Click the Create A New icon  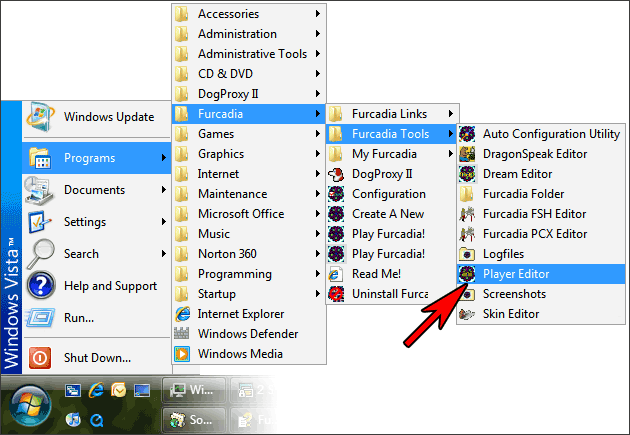(336, 214)
